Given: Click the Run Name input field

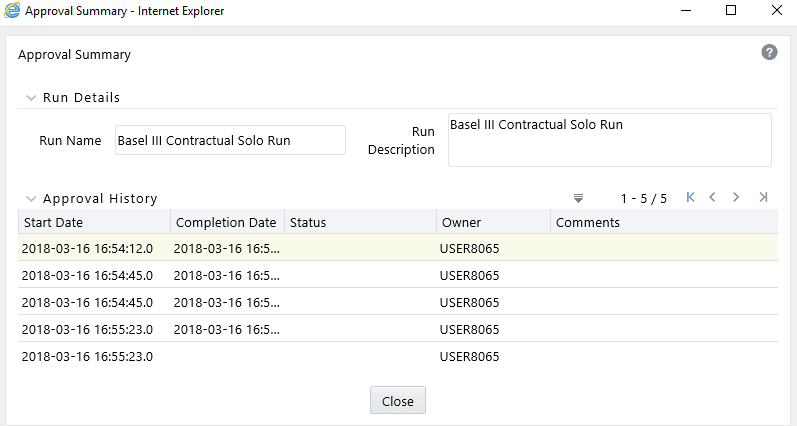Looking at the screenshot, I should coord(230,140).
